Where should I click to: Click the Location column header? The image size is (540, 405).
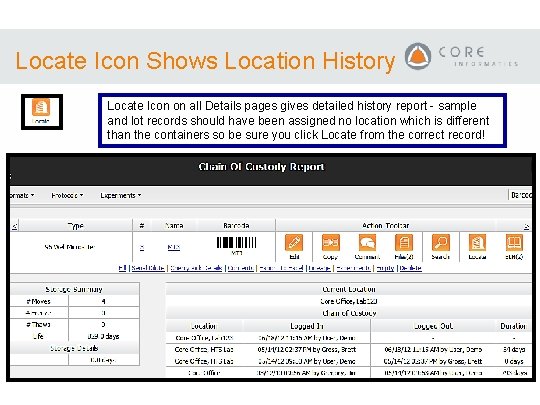point(204,326)
